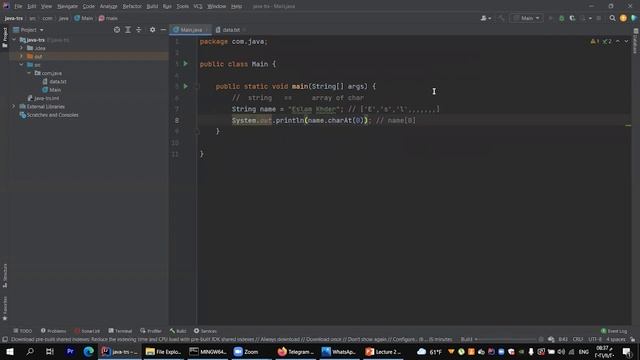
Task: Place cursor after println line in editor
Action: click(x=416, y=120)
